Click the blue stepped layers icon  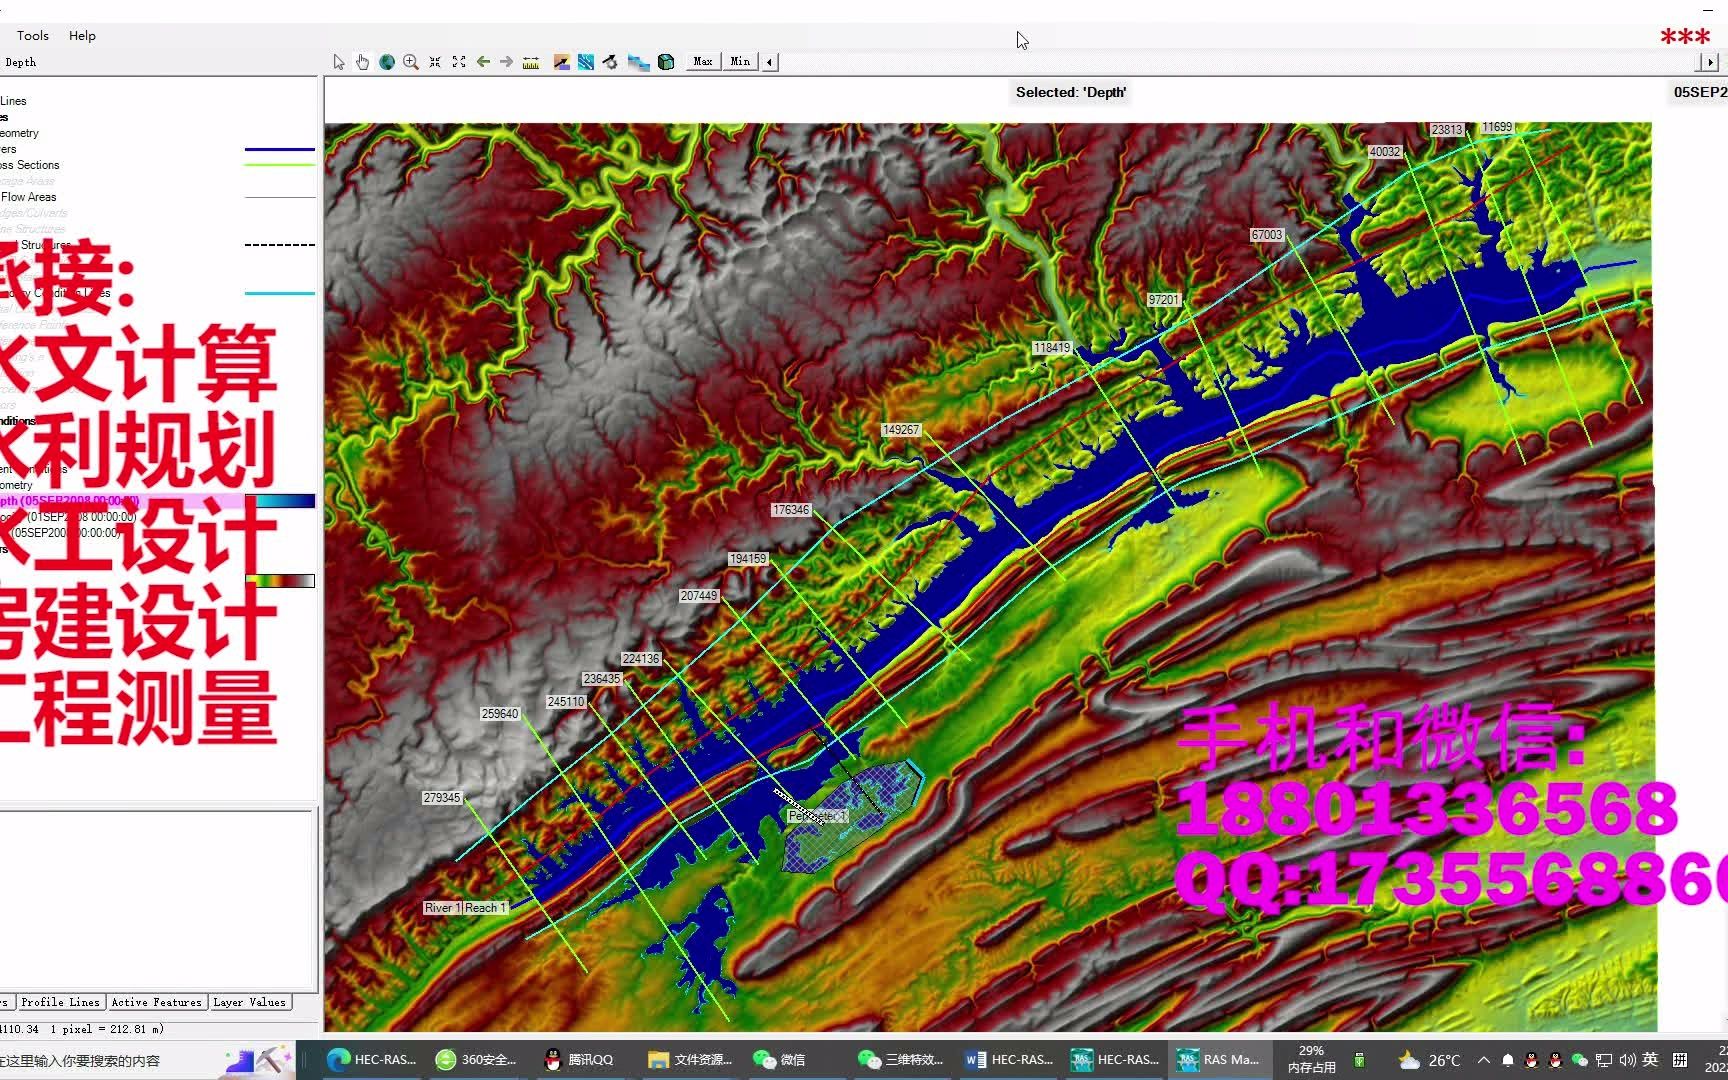638,62
